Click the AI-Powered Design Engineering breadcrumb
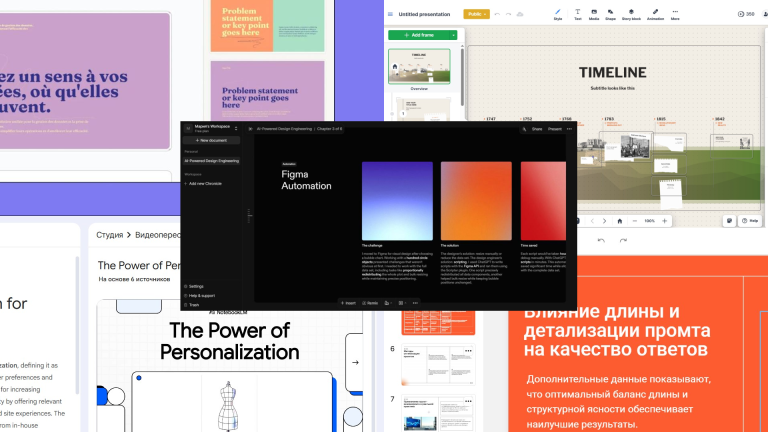Screen dimensions: 768x432 tap(284, 129)
